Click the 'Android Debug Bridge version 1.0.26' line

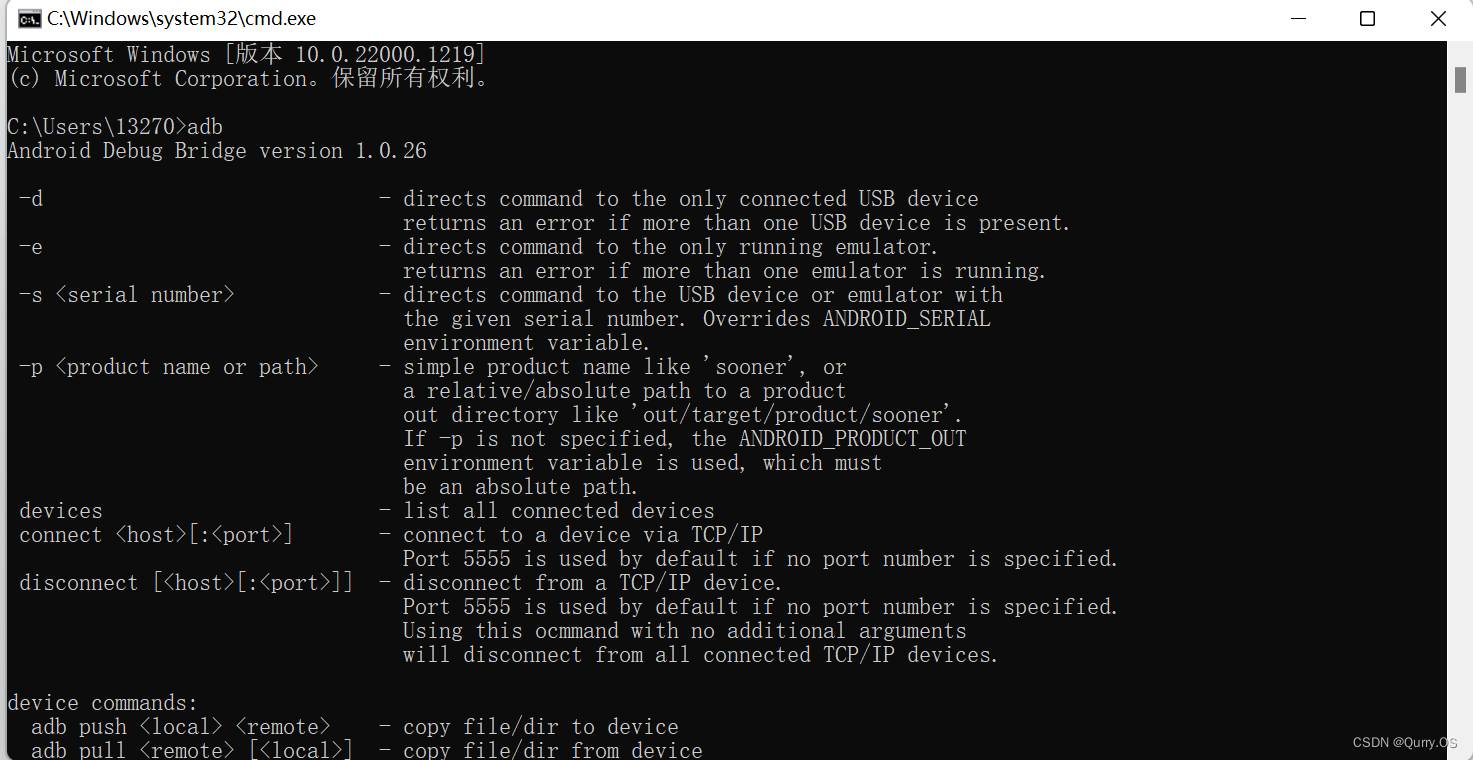217,151
